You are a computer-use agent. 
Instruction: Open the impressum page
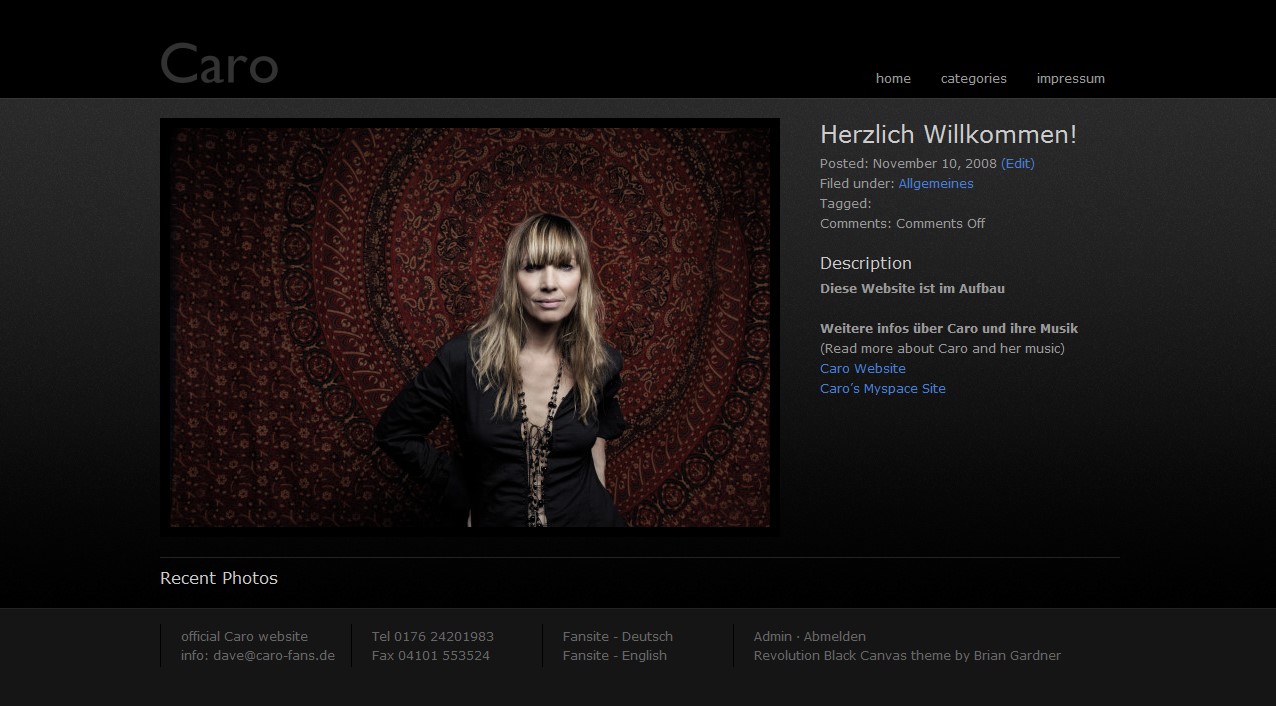coord(1070,78)
